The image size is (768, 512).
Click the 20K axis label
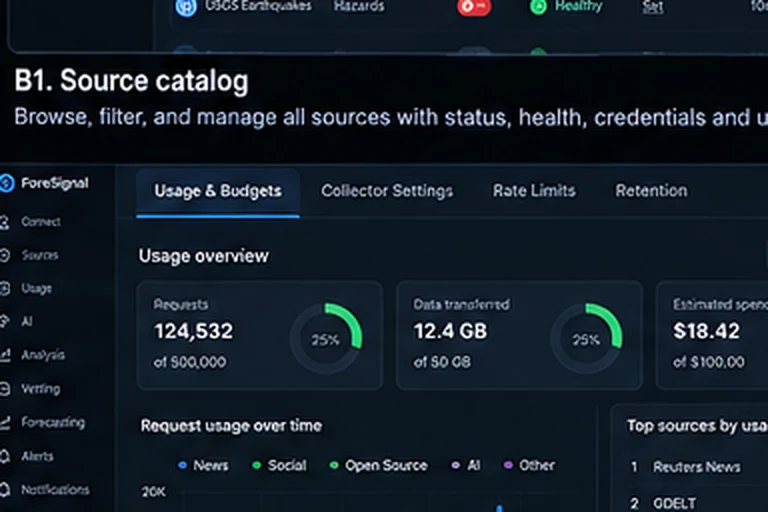pos(154,491)
